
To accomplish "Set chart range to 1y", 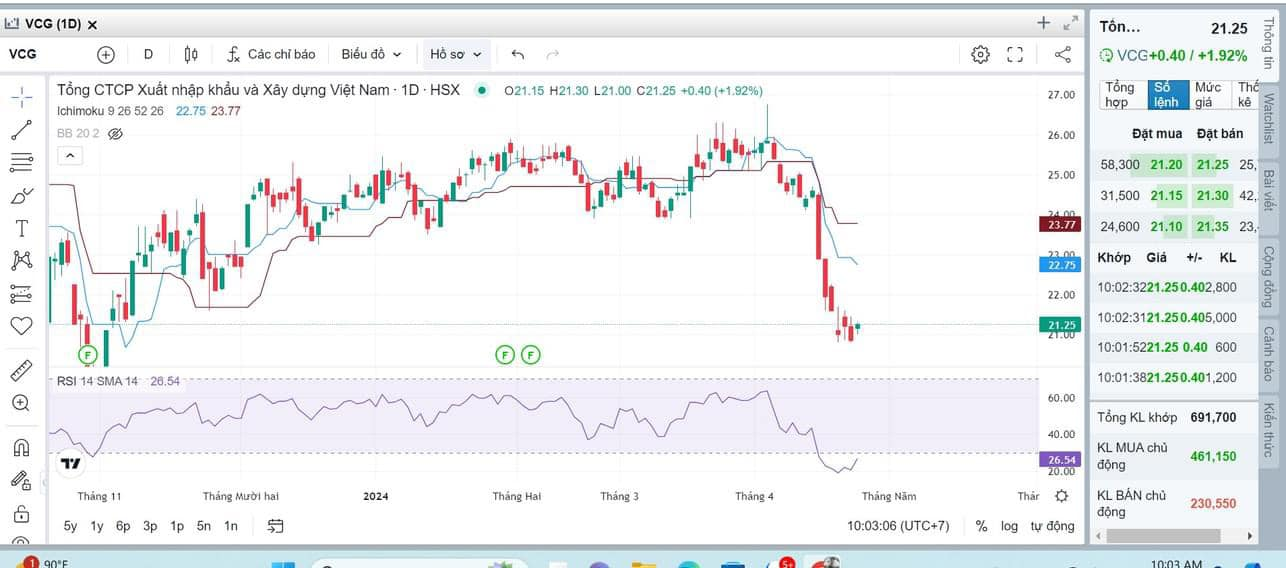I will [97, 525].
